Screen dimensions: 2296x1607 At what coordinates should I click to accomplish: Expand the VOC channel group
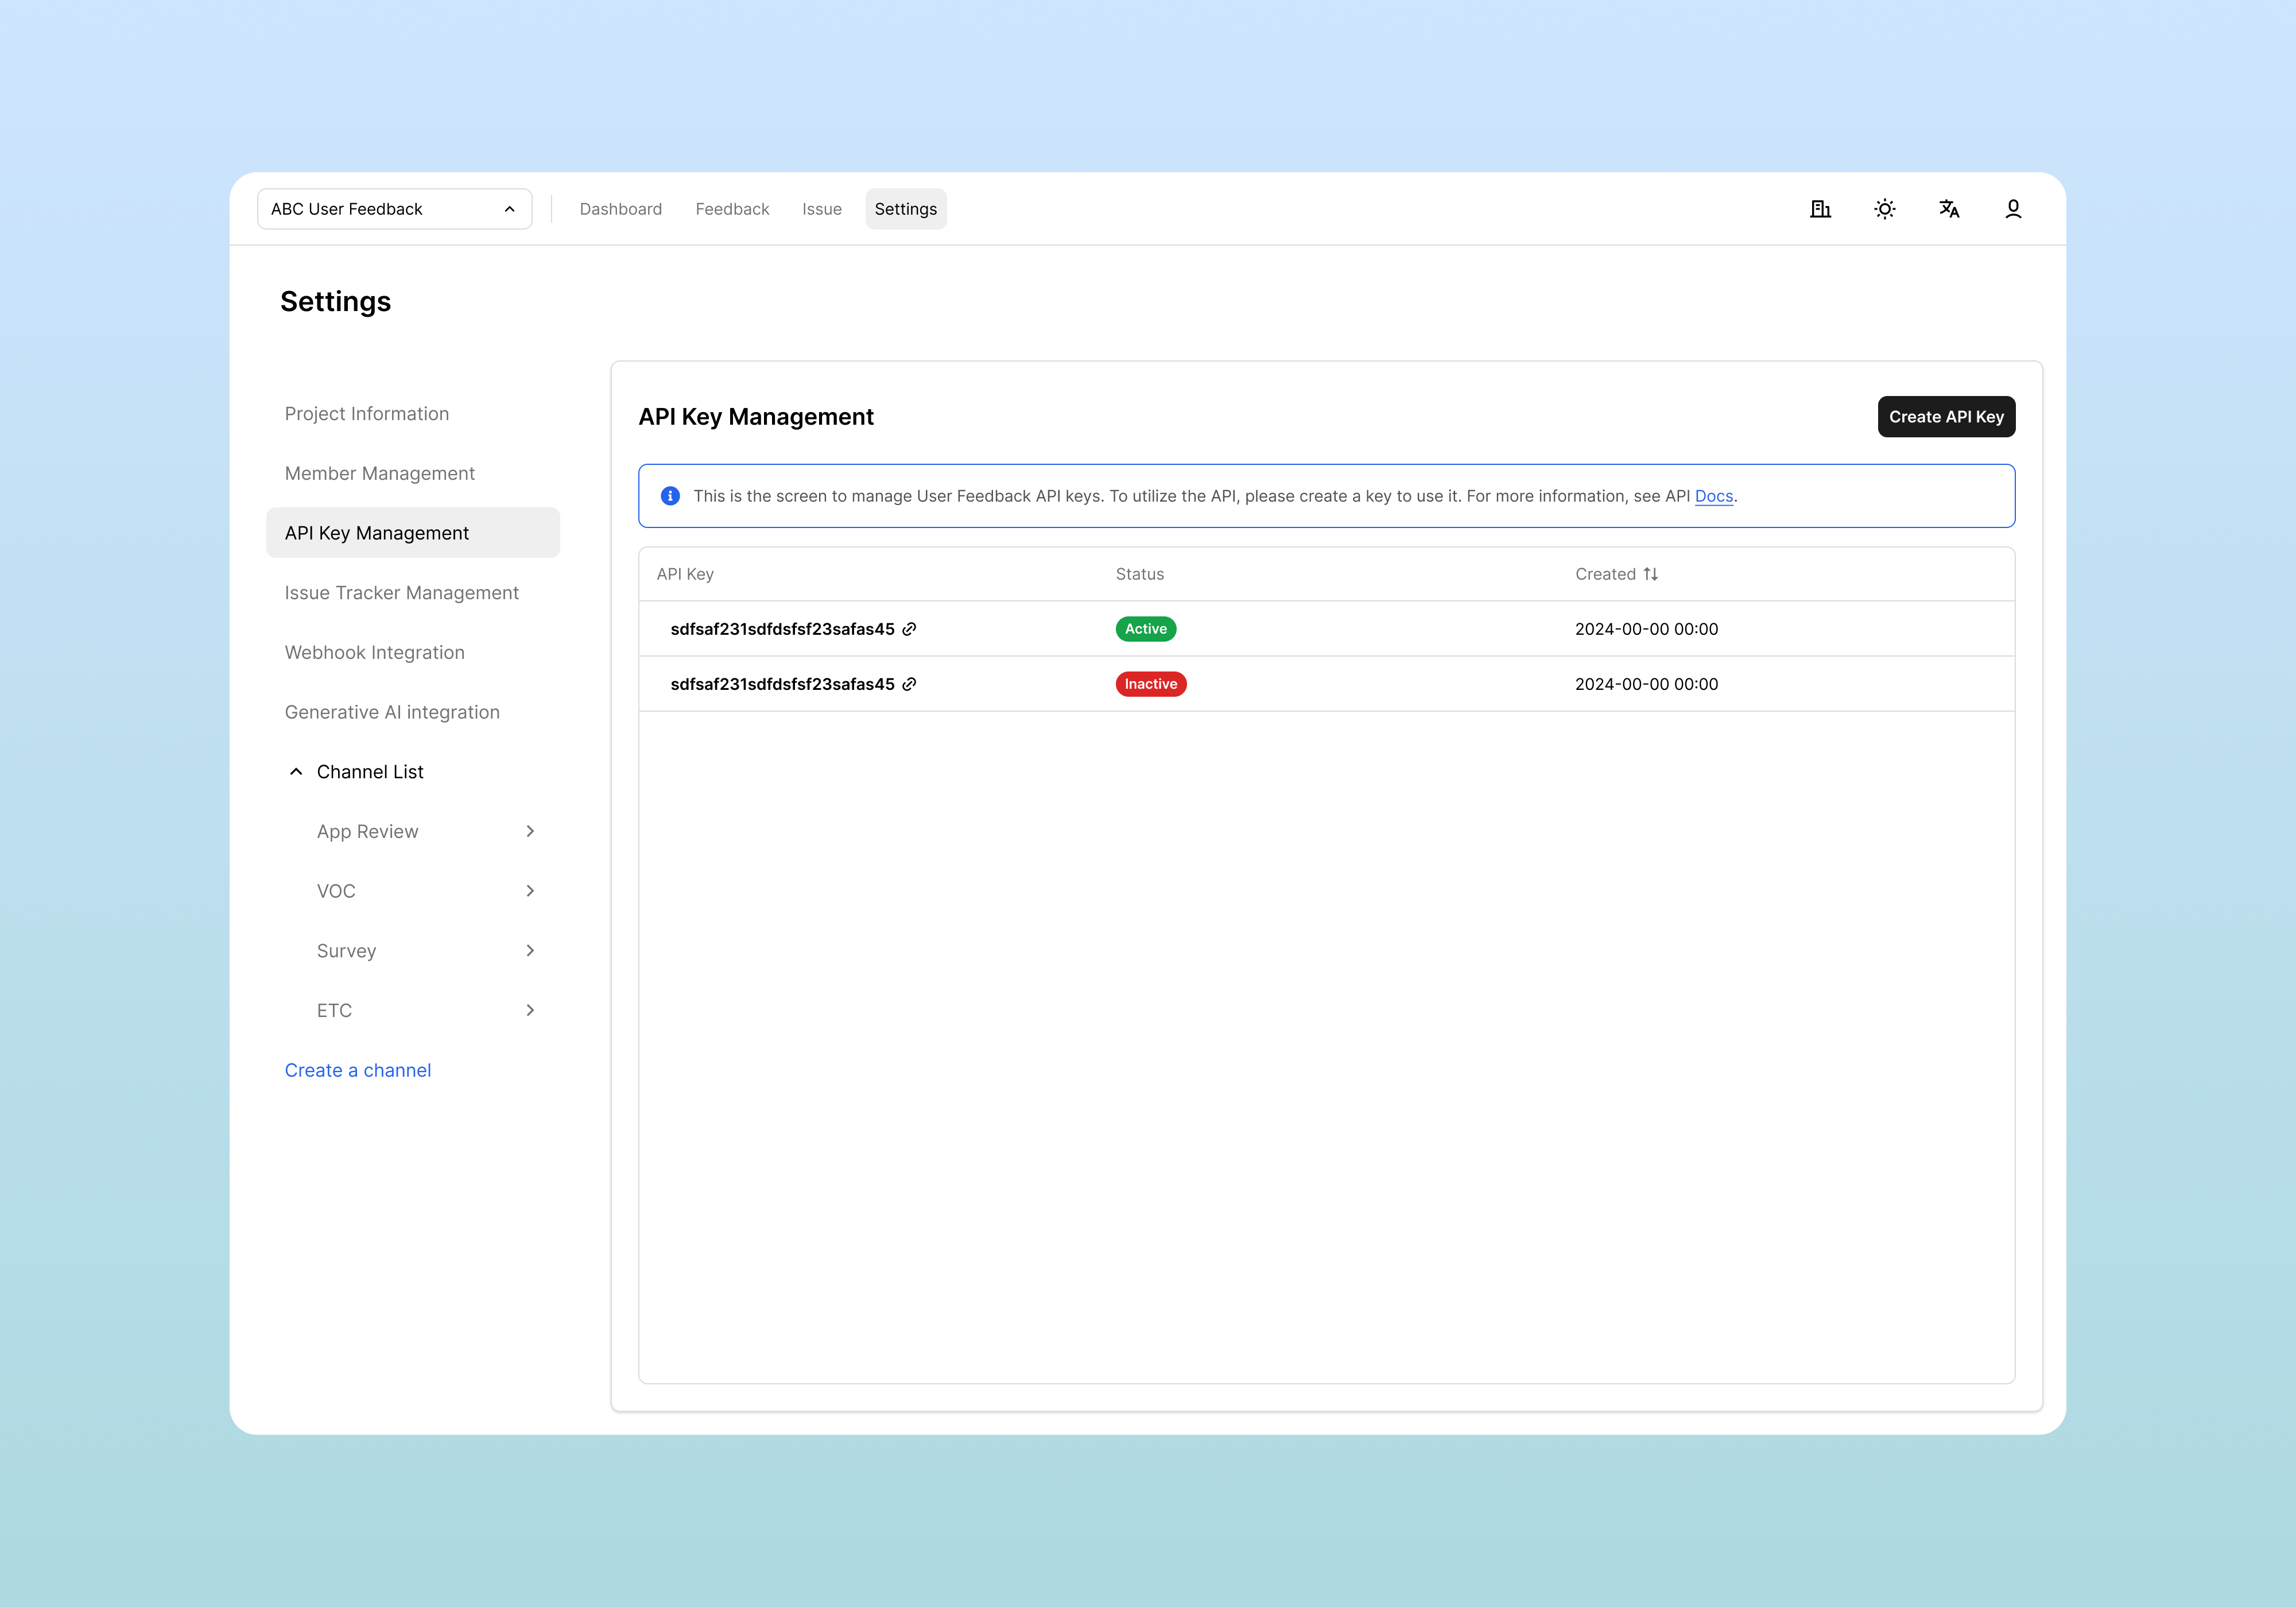click(x=529, y=891)
